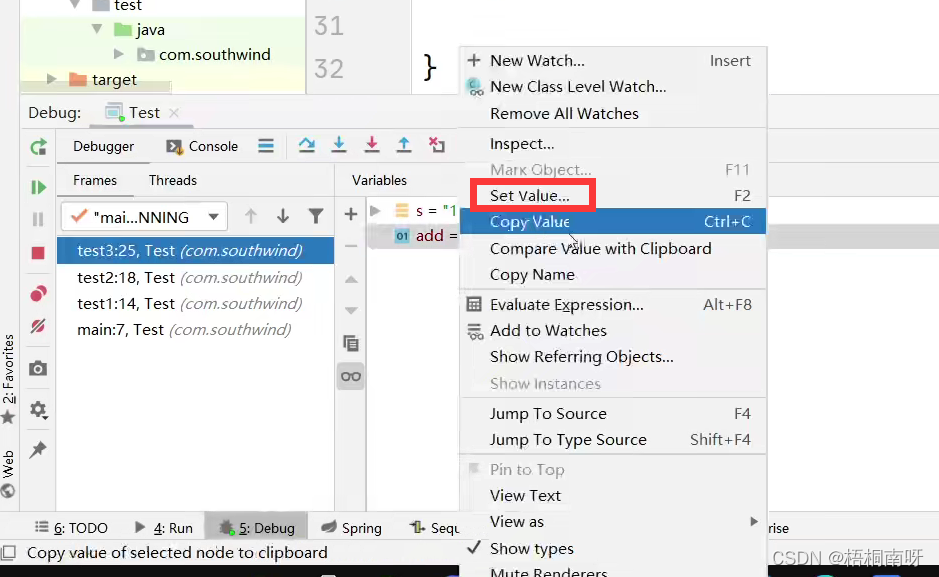Toggle Mute Breakpoints icon in sidebar
Viewport: 939px width, 577px height.
point(38,326)
